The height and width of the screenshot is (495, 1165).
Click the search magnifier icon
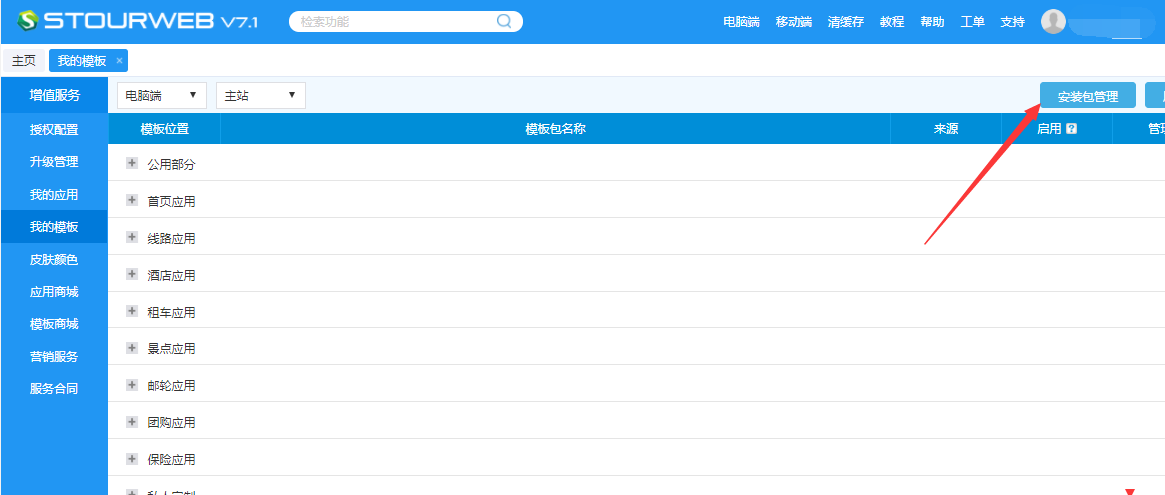click(504, 21)
